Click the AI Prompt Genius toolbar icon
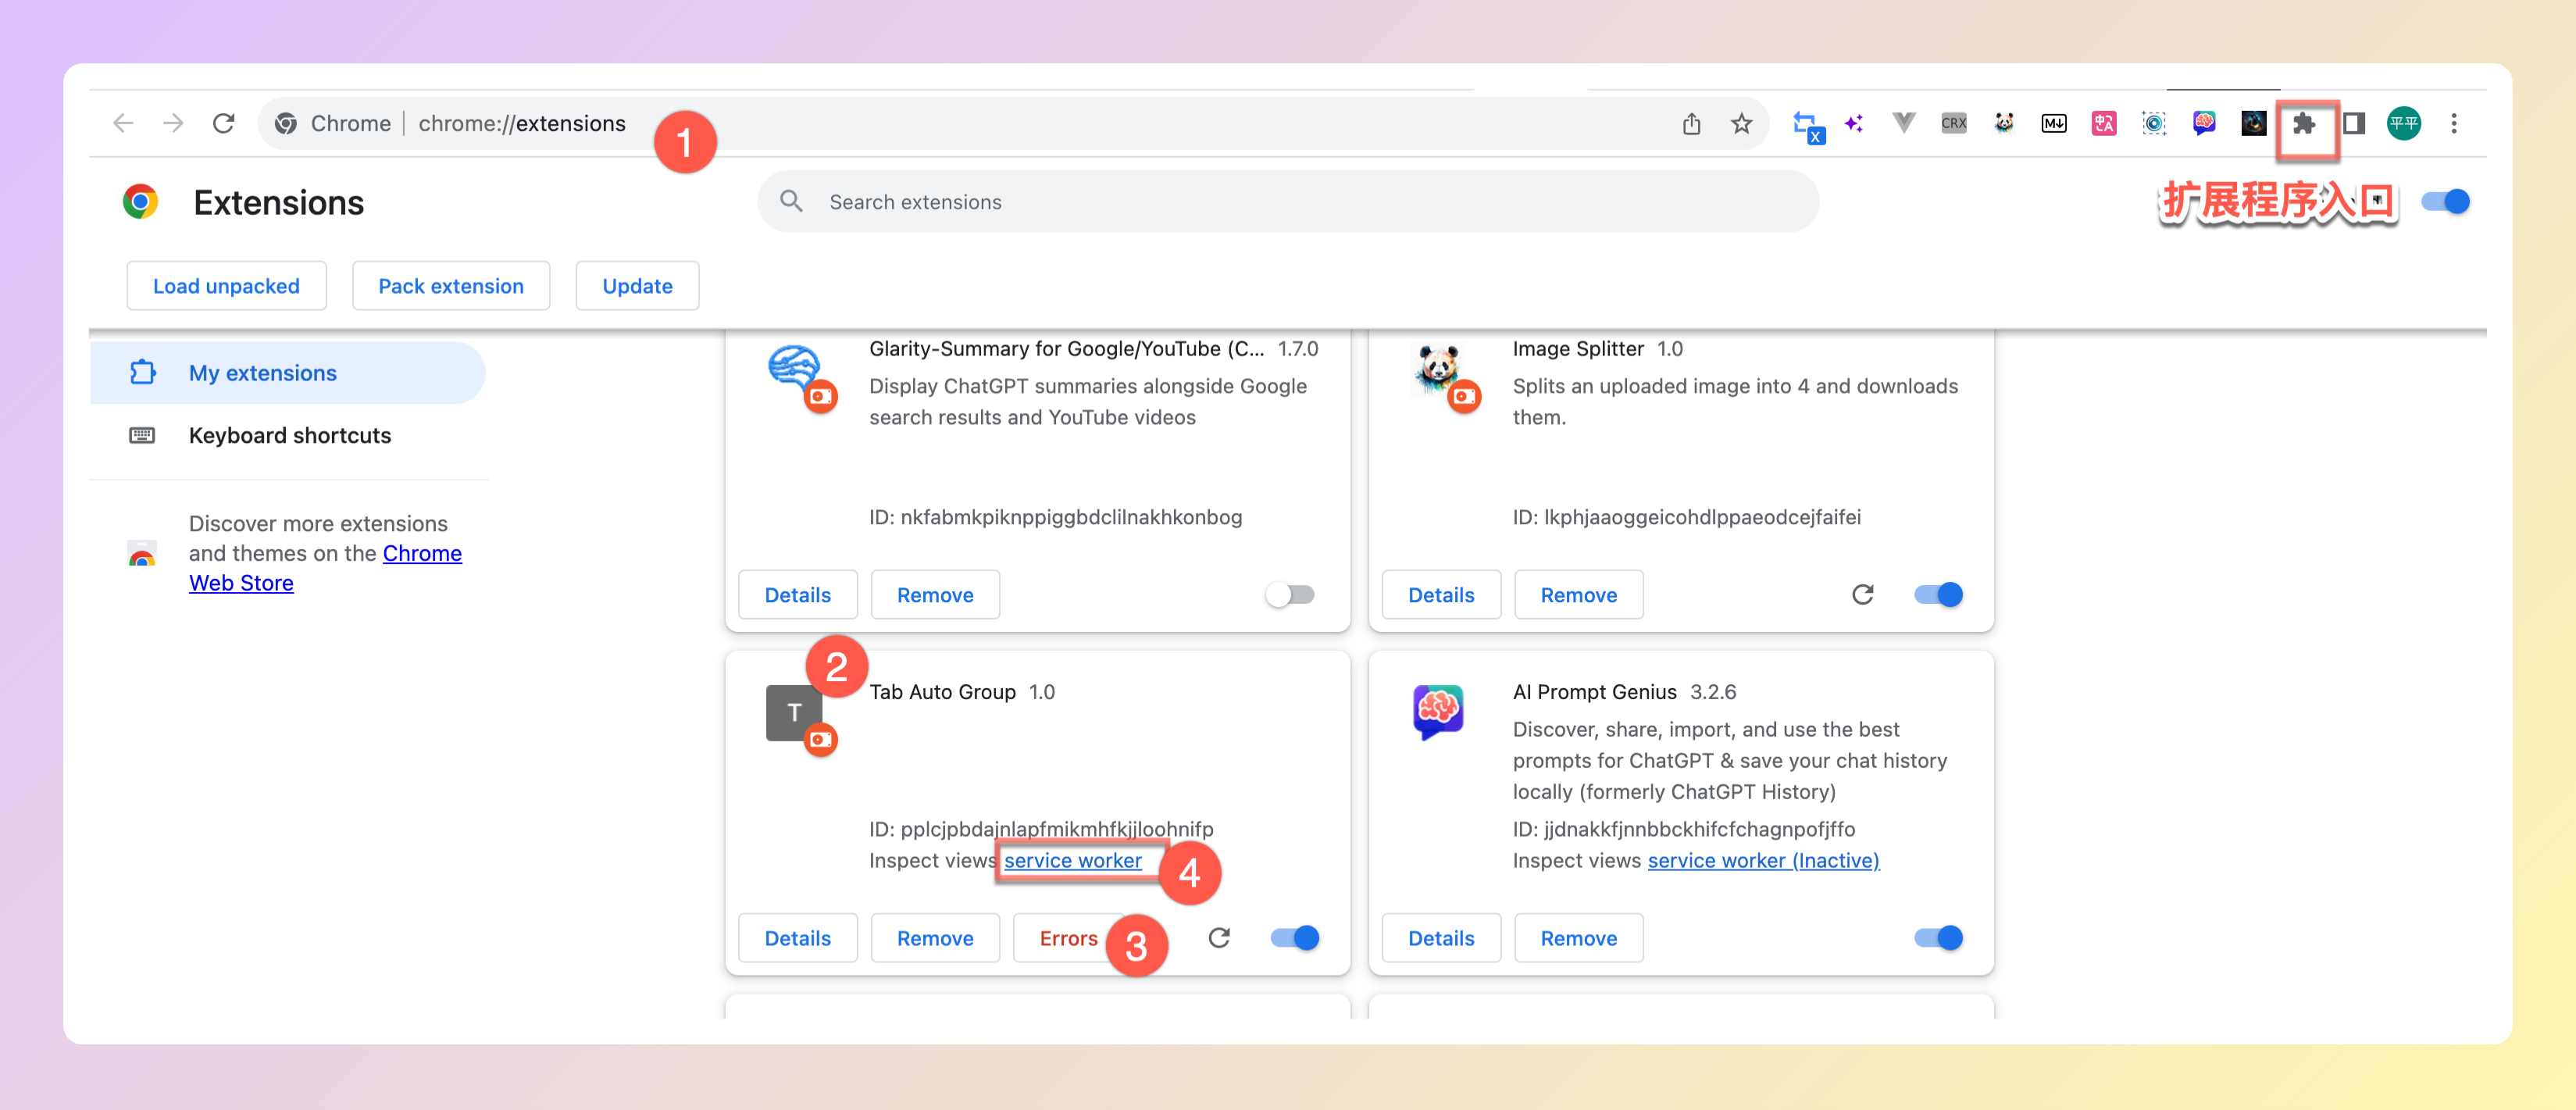The image size is (2576, 1110). click(x=2204, y=124)
